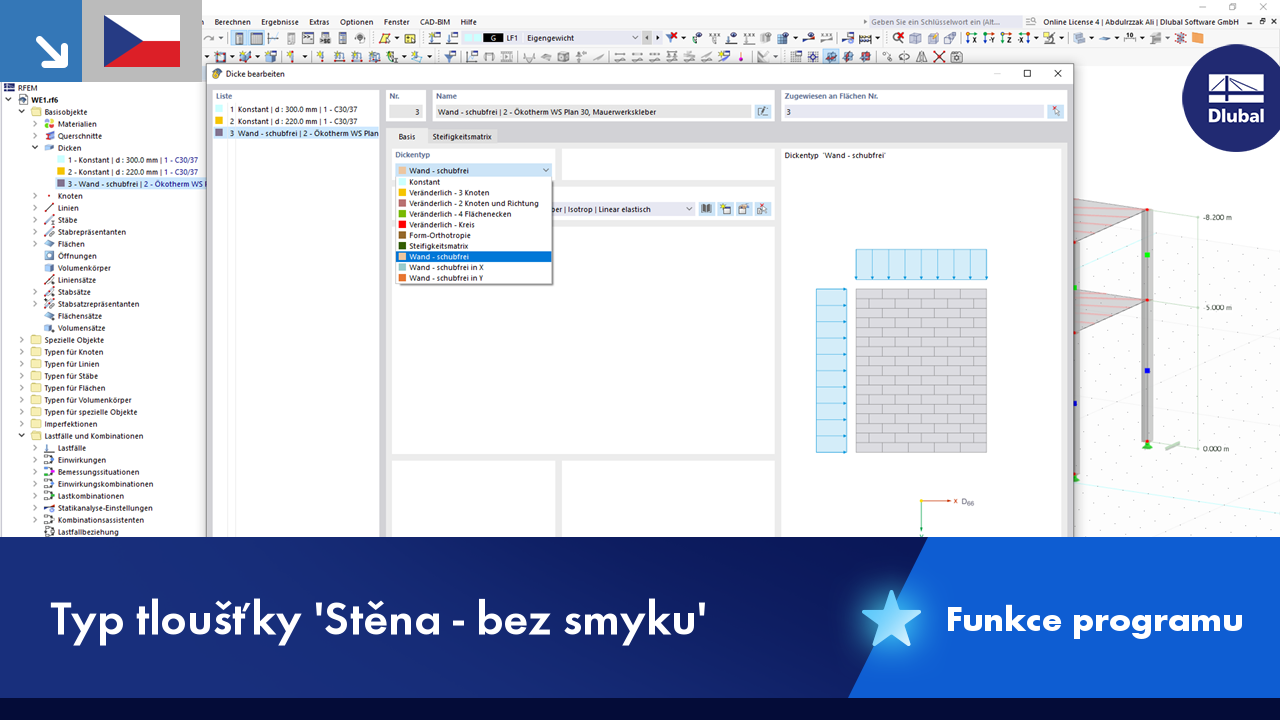Click the Dlubal logo in the corner
This screenshot has width=1280, height=720.
point(1232,99)
